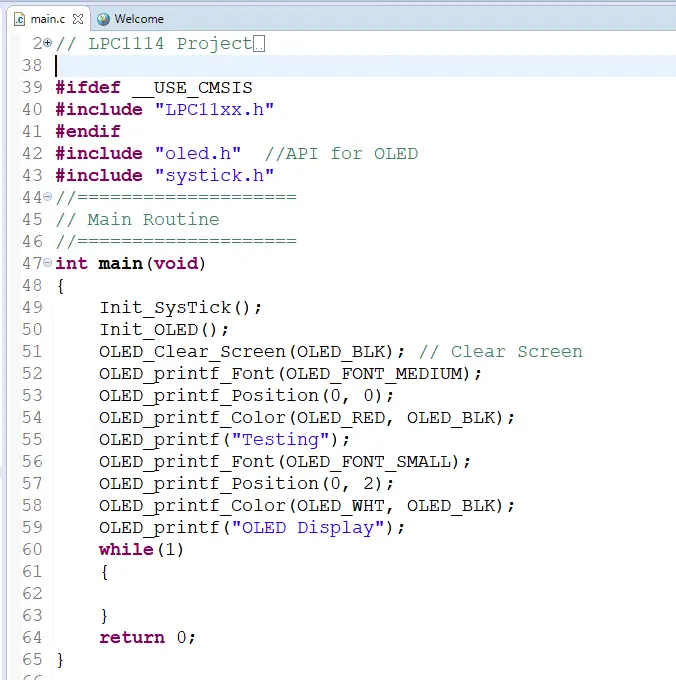
Task: Select the main.c tab label
Action: tap(48, 19)
